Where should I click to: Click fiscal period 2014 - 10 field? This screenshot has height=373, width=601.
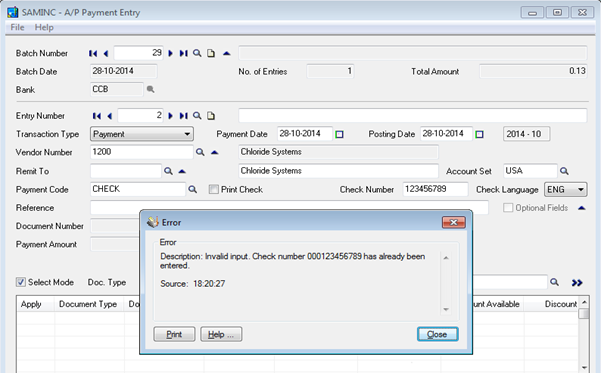point(526,134)
